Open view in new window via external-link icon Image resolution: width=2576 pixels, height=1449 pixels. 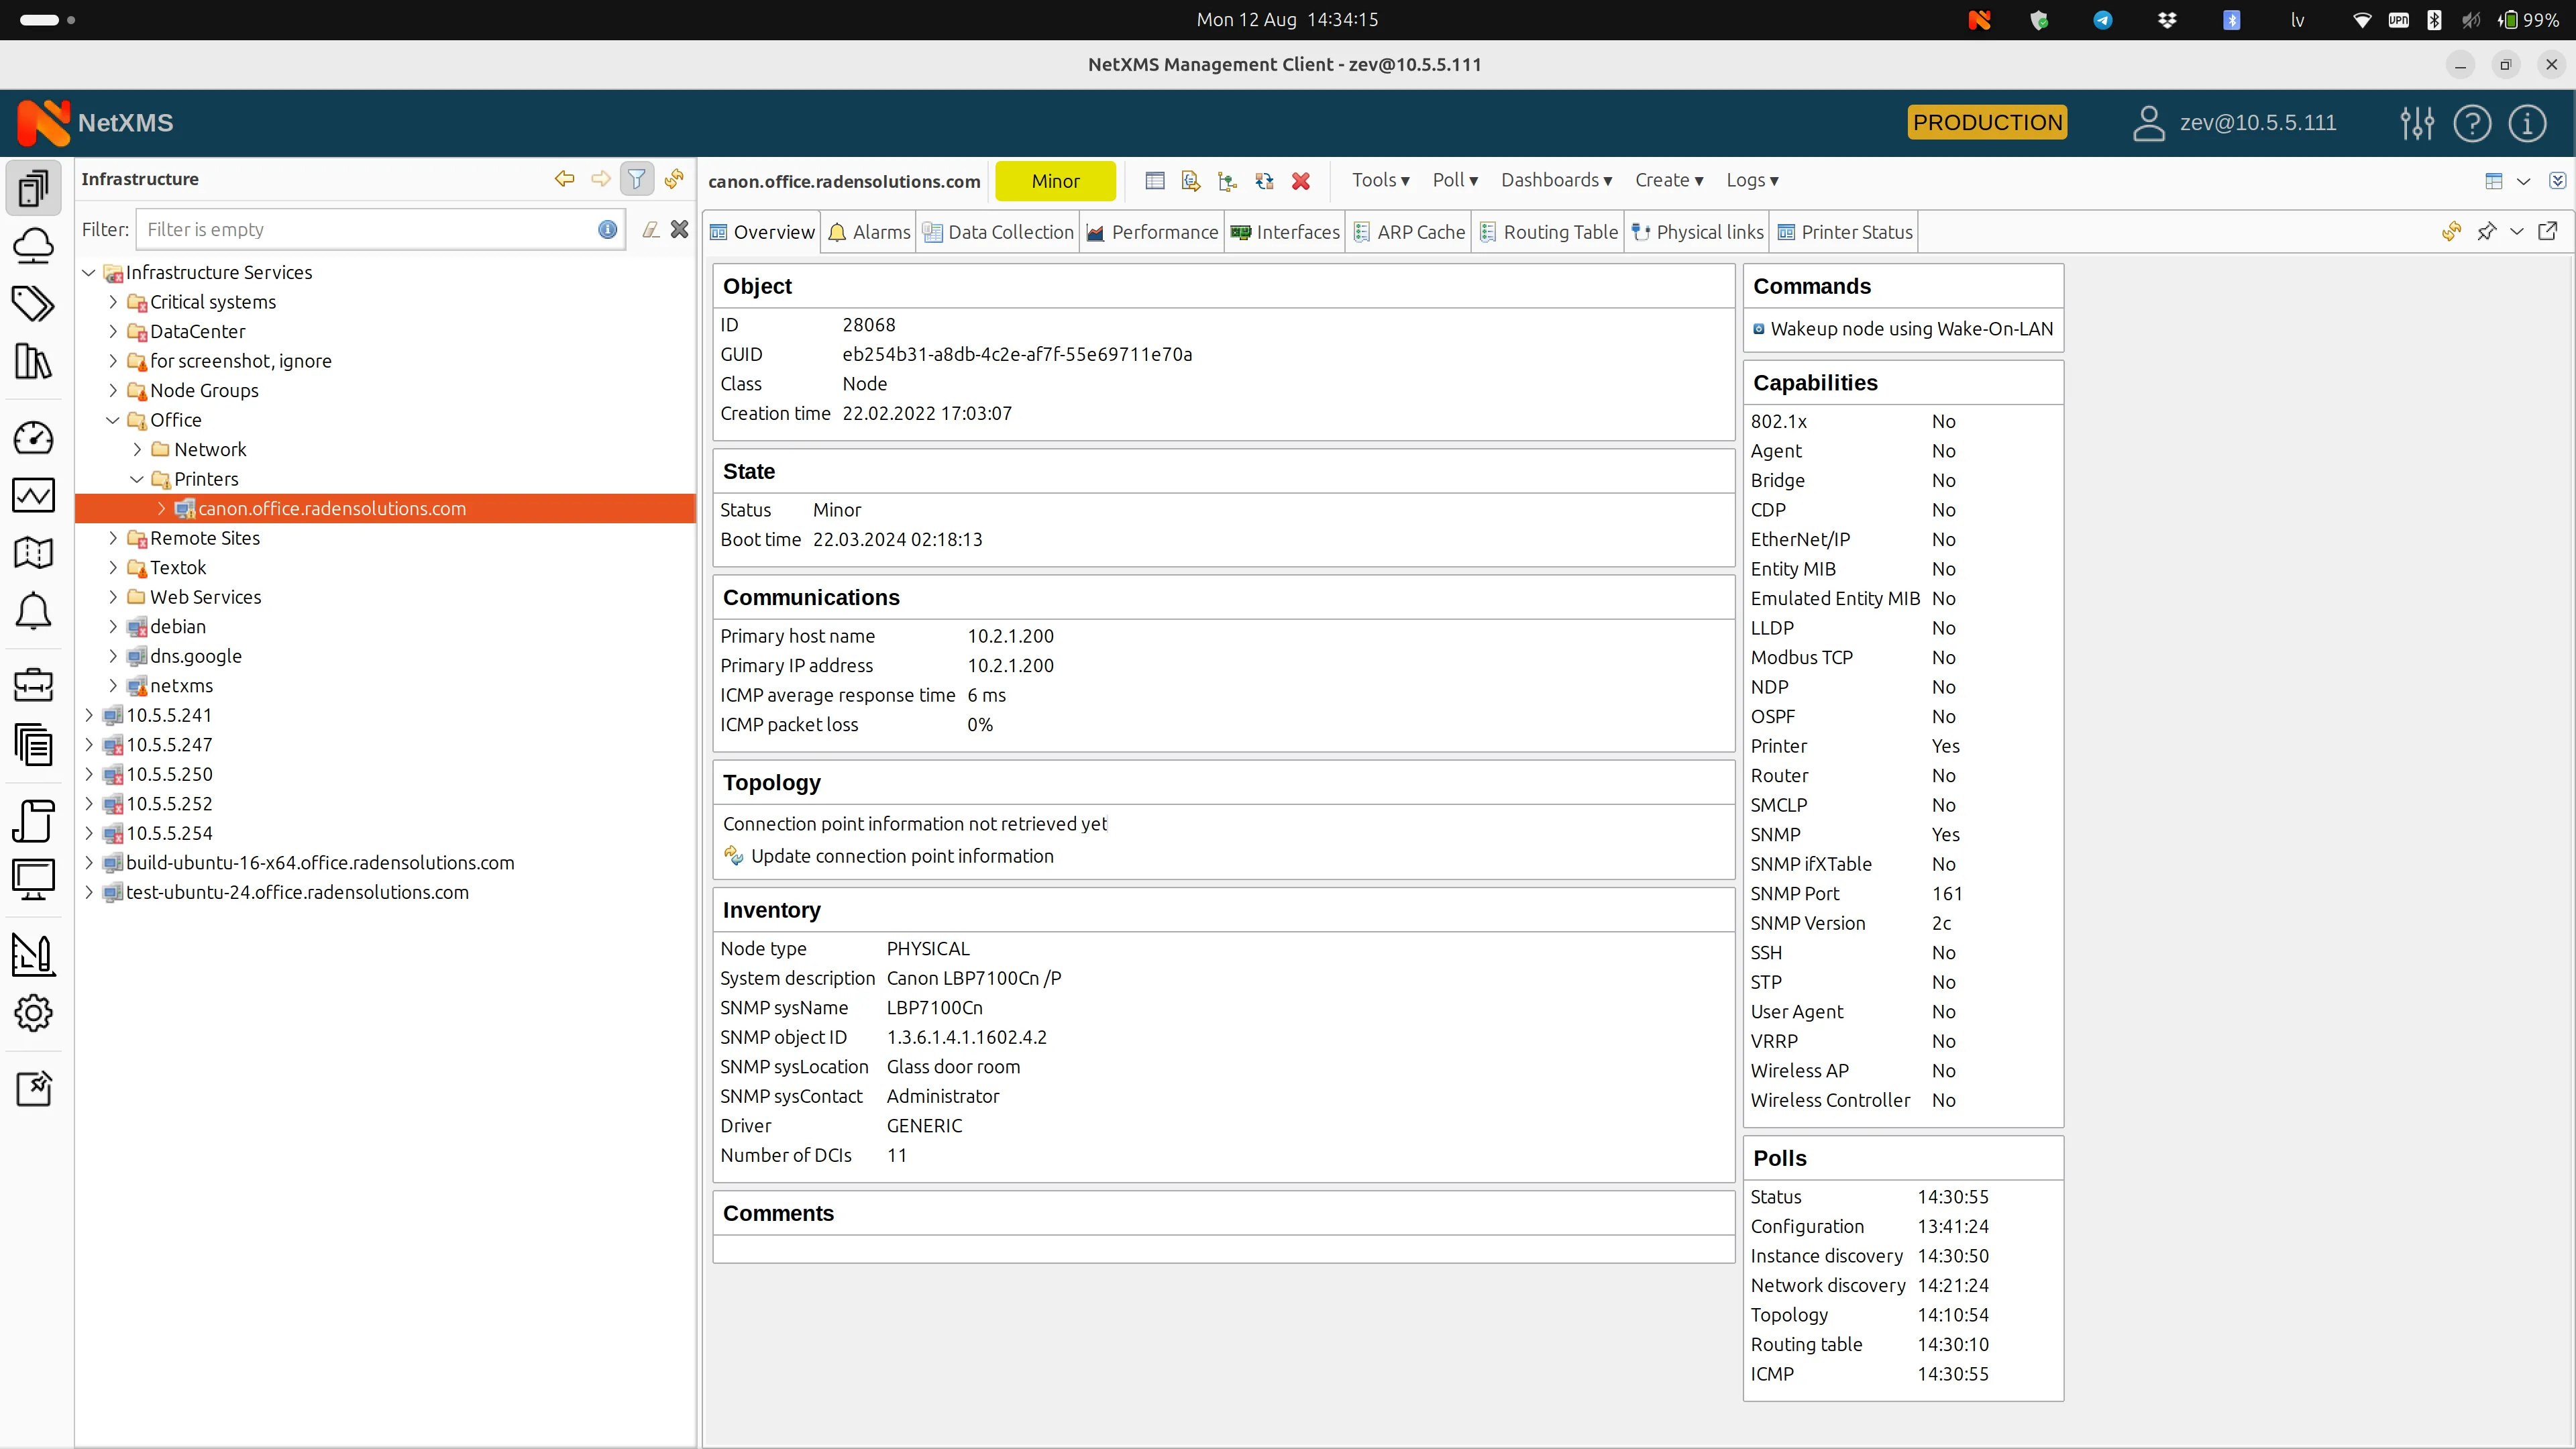coord(2548,231)
